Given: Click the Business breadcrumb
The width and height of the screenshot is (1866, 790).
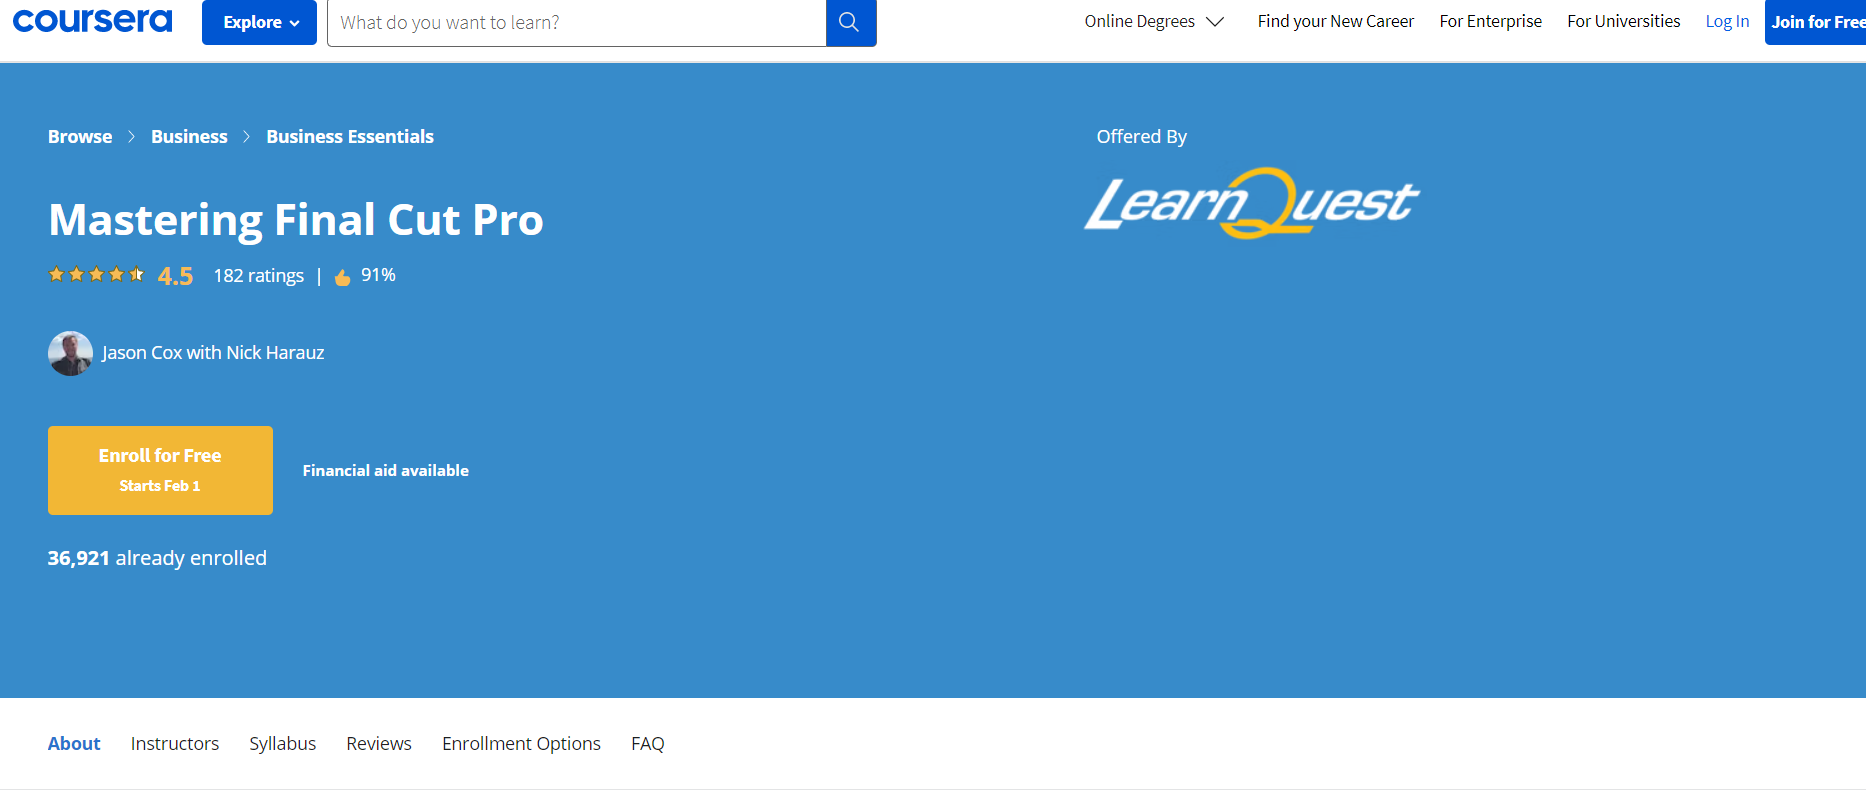Looking at the screenshot, I should click(189, 137).
